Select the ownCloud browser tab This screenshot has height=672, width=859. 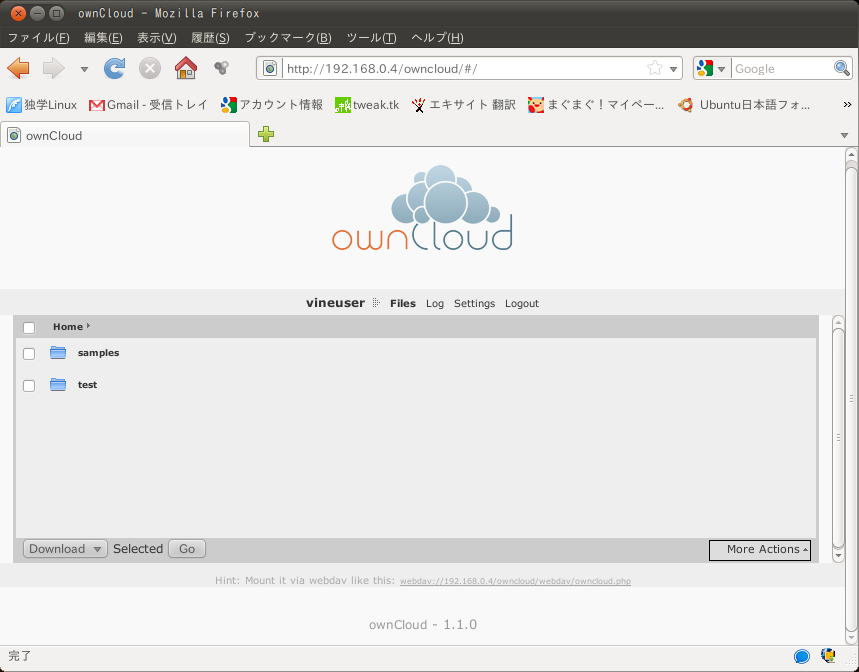coord(125,135)
